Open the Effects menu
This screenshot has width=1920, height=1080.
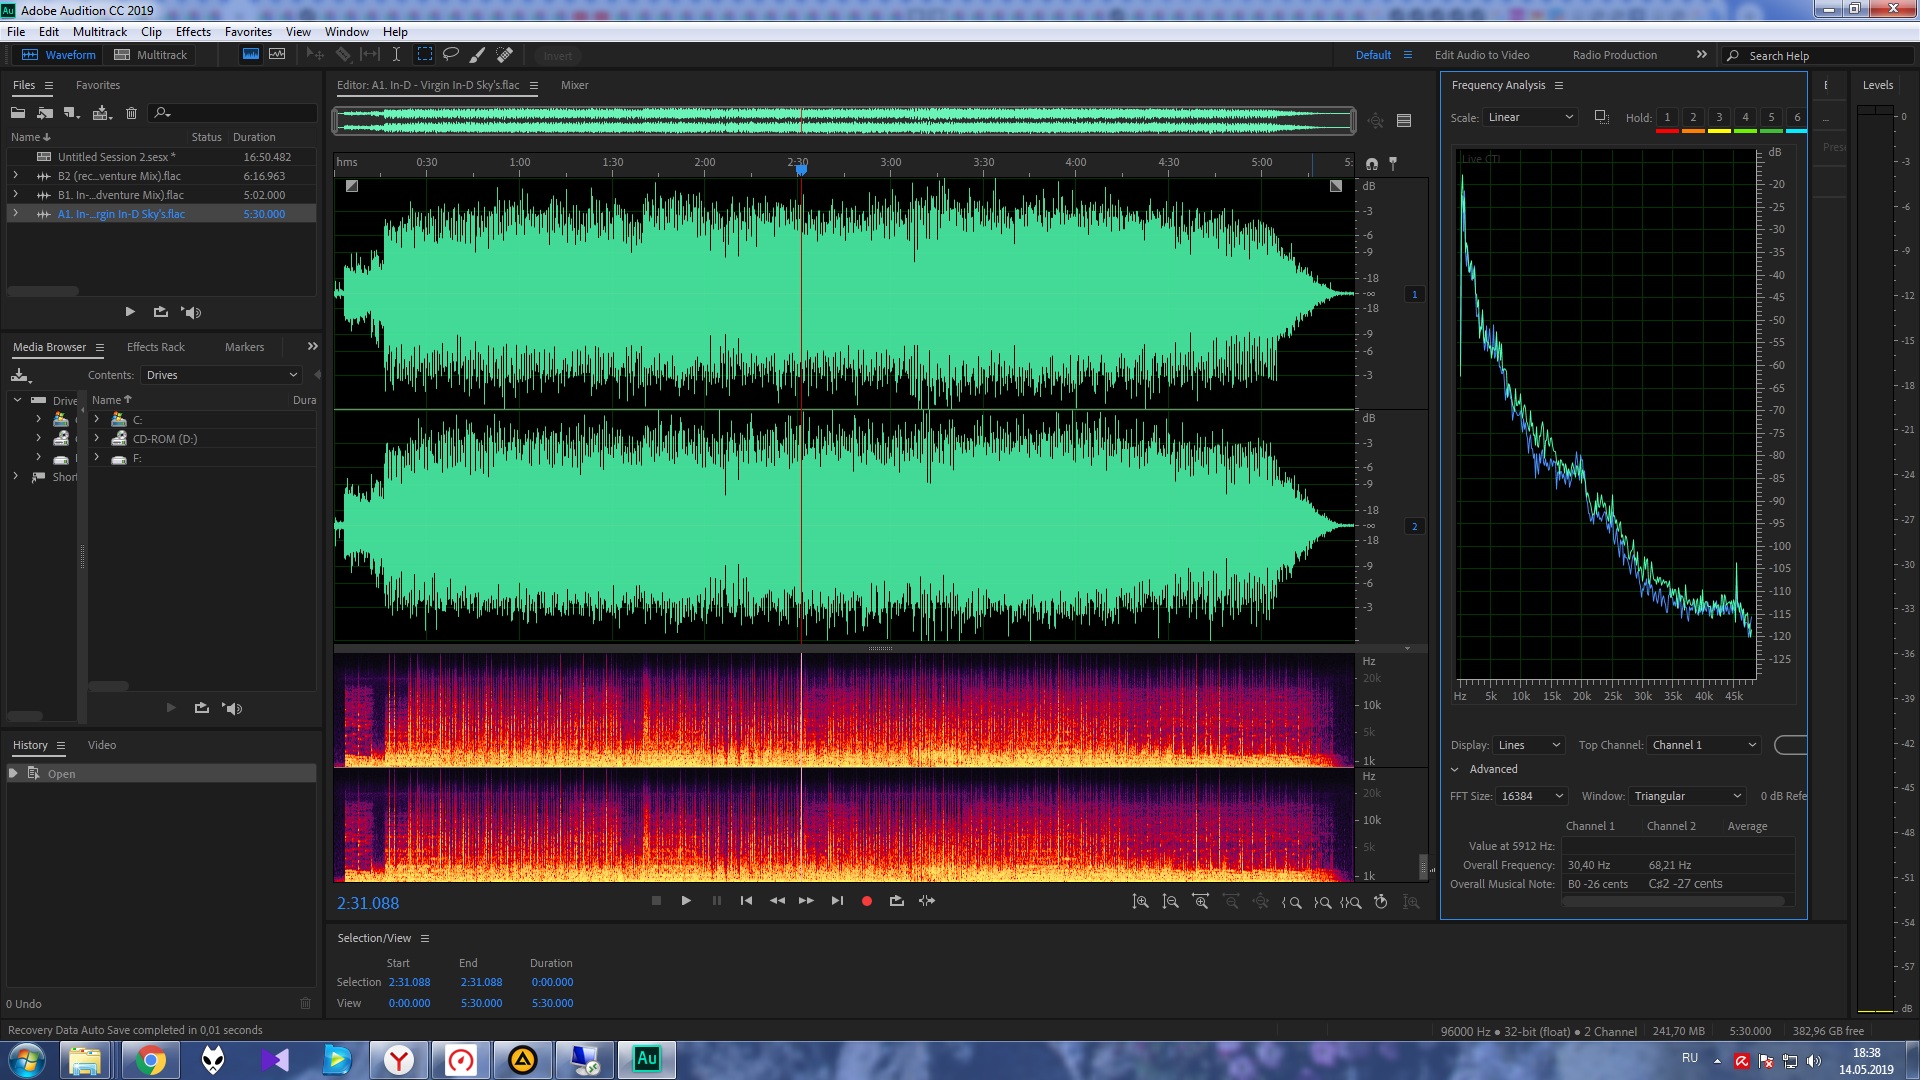point(193,32)
